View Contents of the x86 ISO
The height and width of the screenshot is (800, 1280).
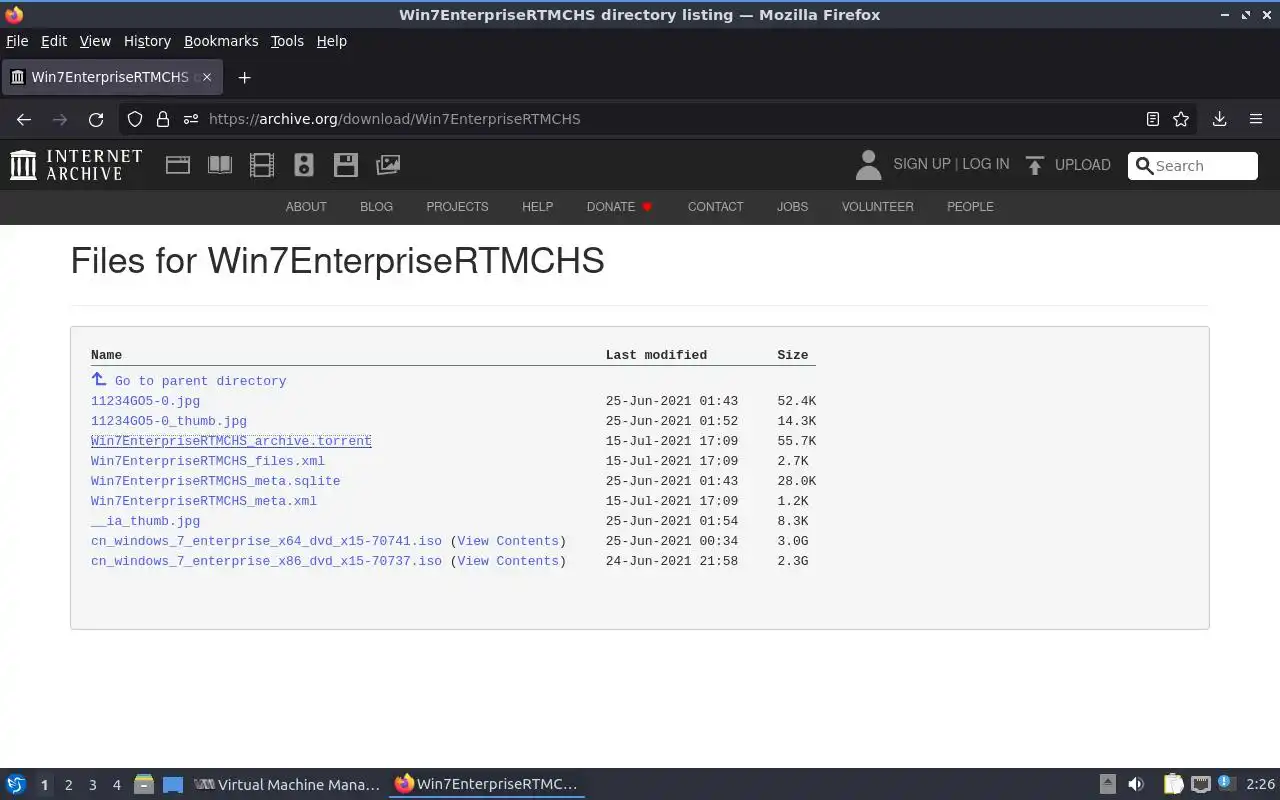pyautogui.click(x=508, y=561)
